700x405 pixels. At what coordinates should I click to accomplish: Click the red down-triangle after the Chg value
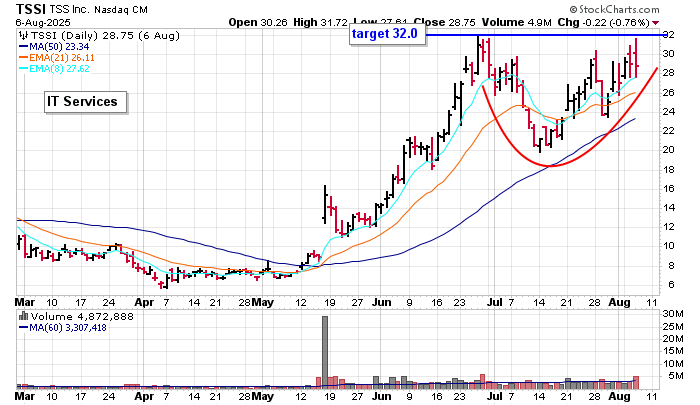[x=655, y=23]
